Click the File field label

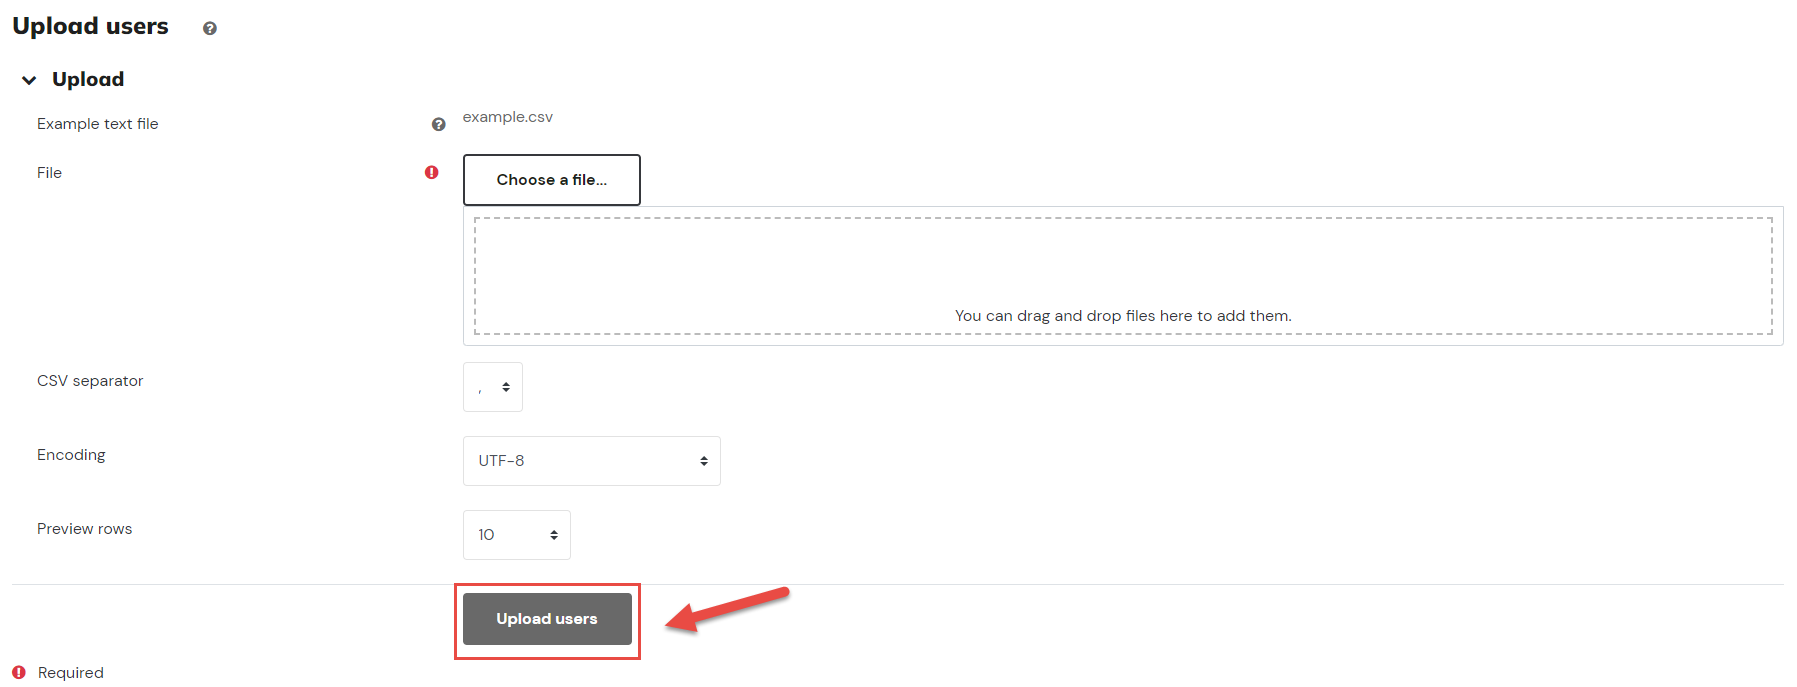(x=49, y=173)
